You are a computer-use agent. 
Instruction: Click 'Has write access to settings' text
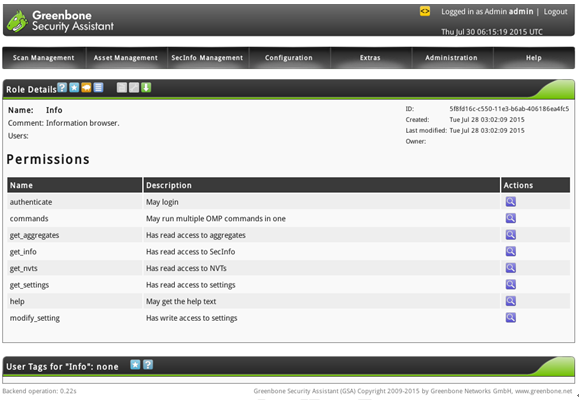point(192,318)
